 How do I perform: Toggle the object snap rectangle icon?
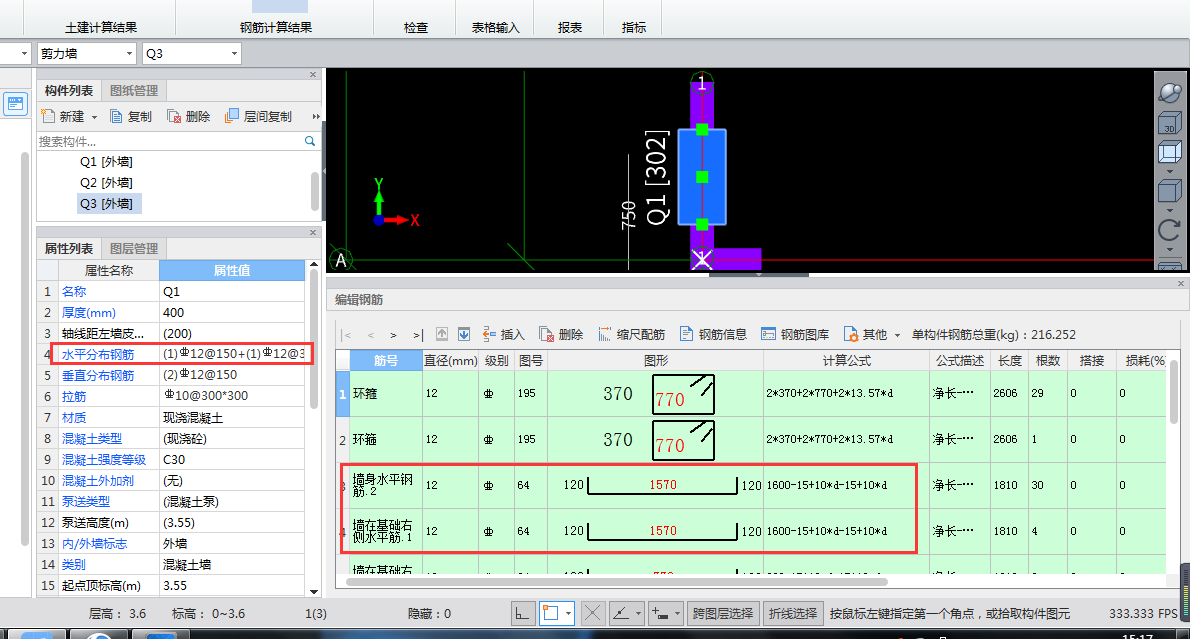point(550,613)
